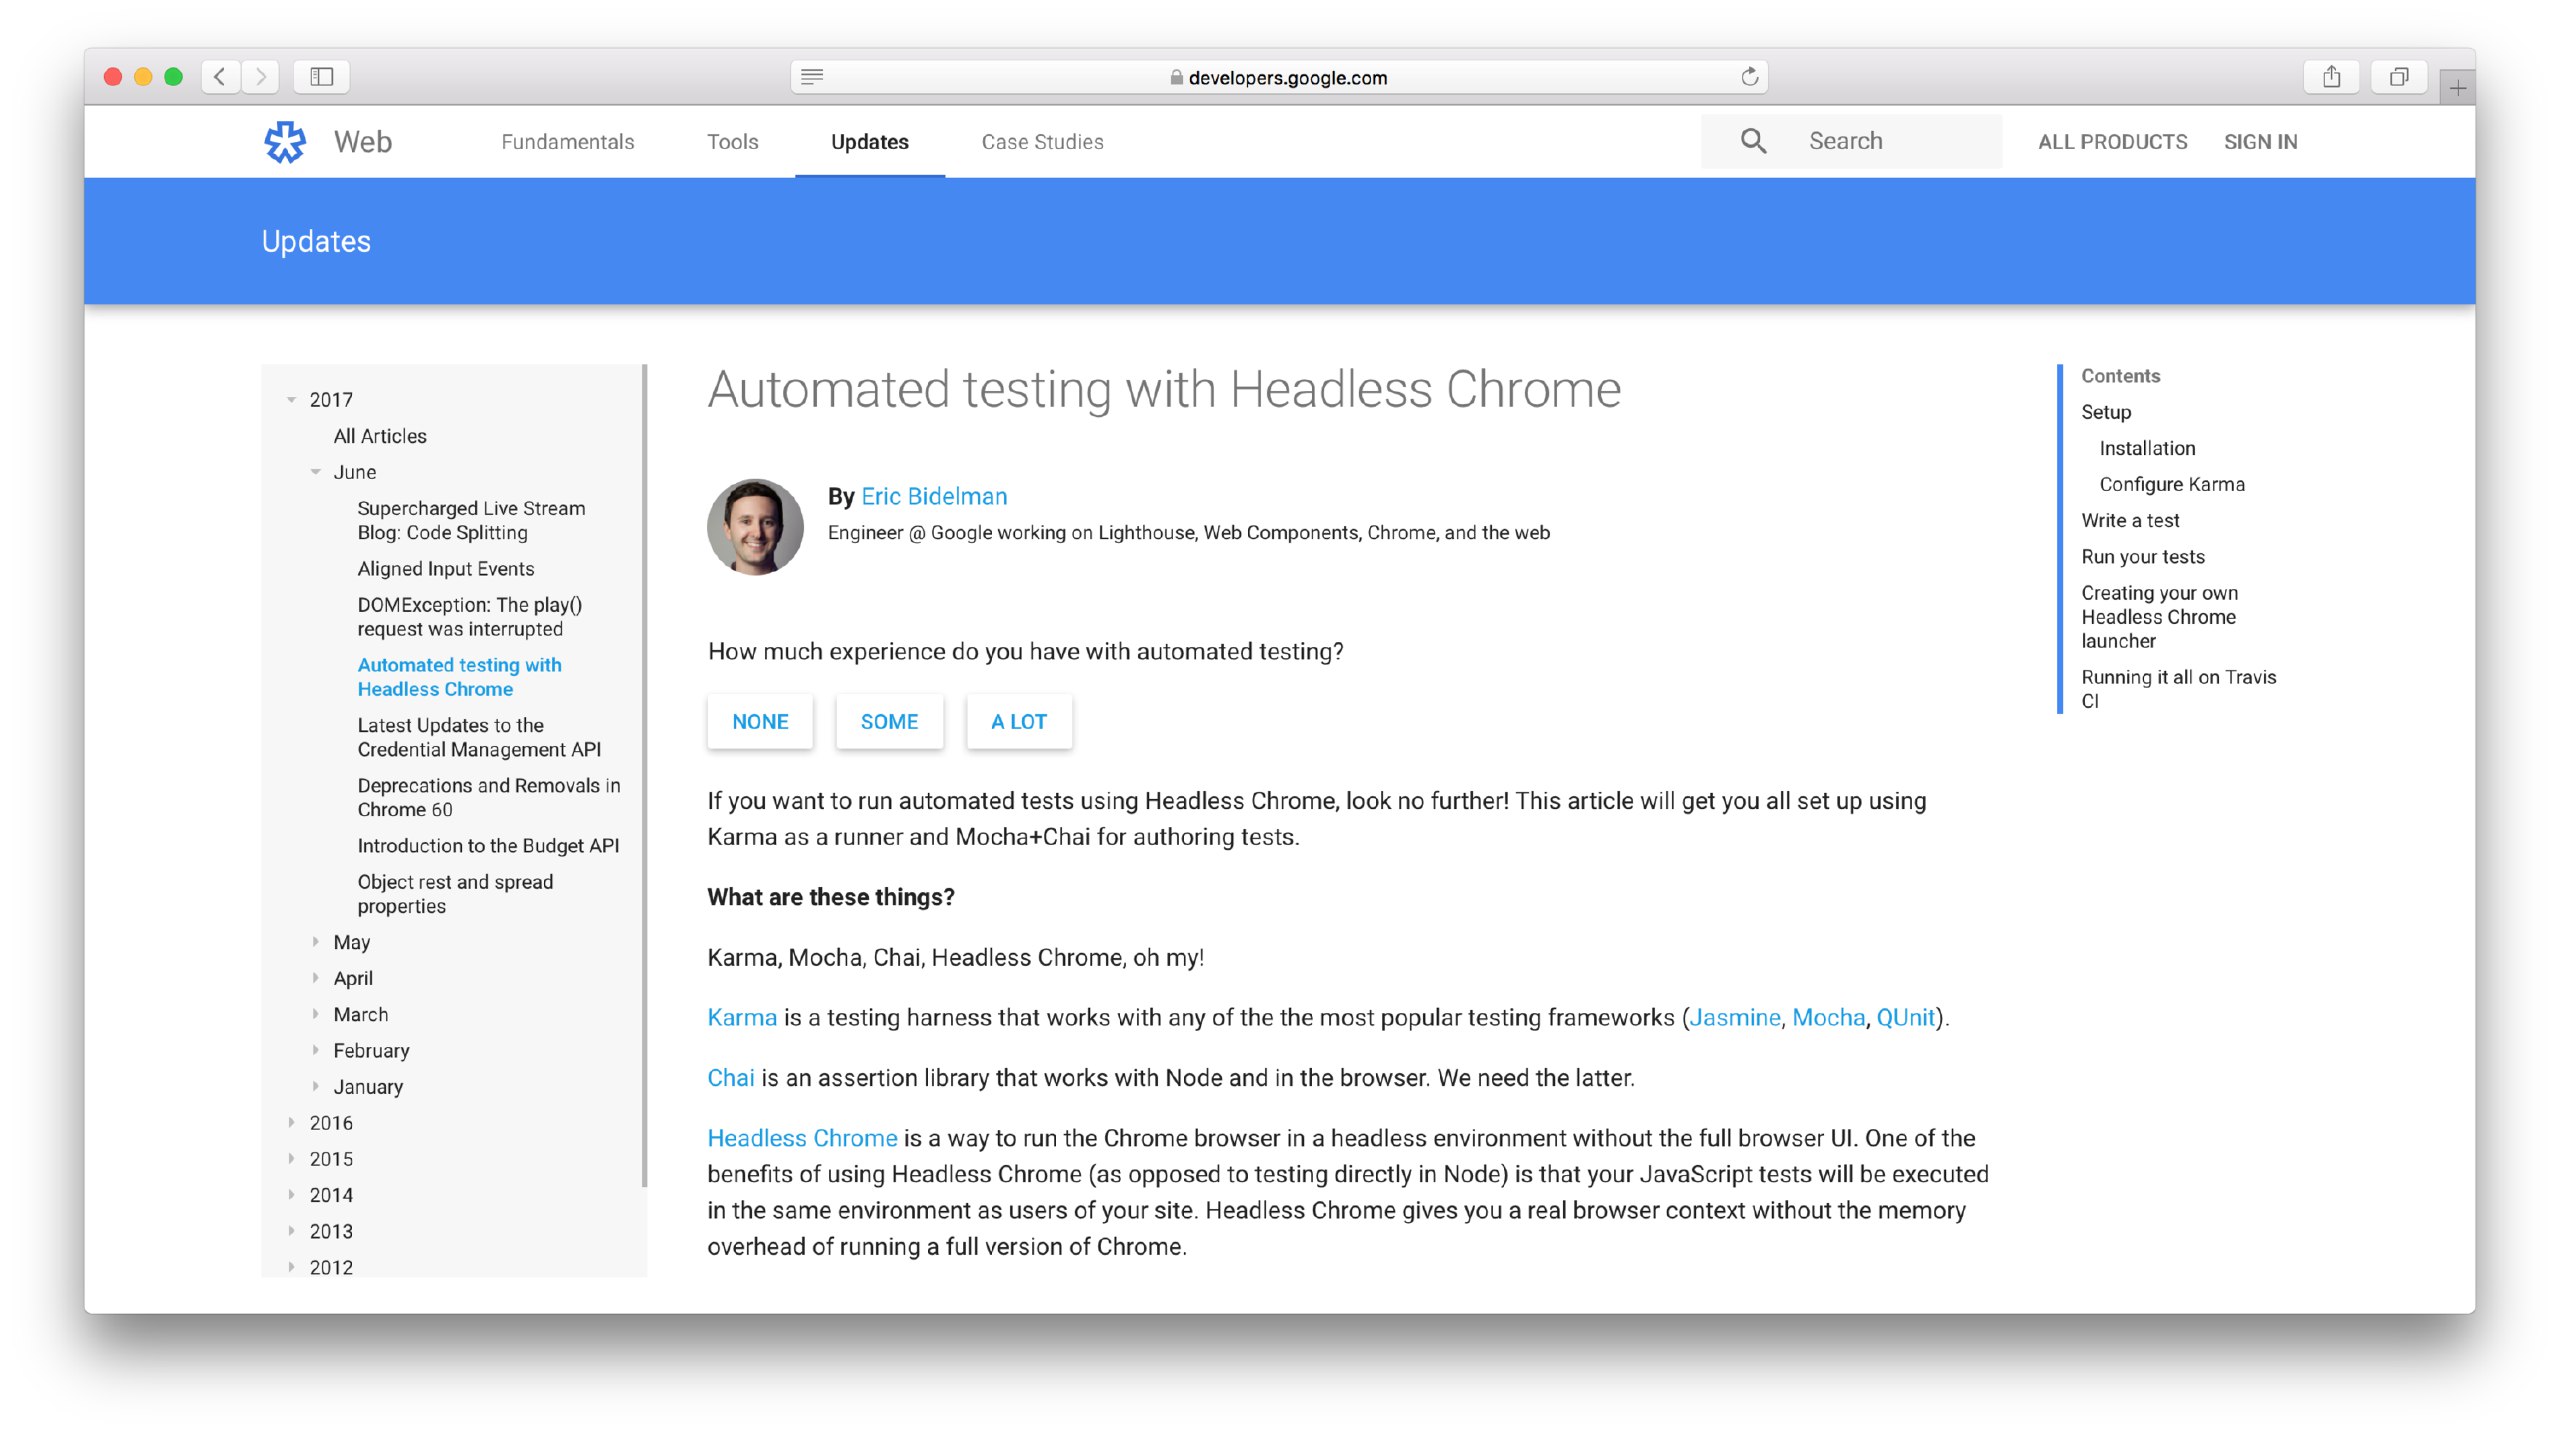Viewport: 2560px width, 1434px height.
Task: Follow the Karma link
Action: [x=742, y=1017]
